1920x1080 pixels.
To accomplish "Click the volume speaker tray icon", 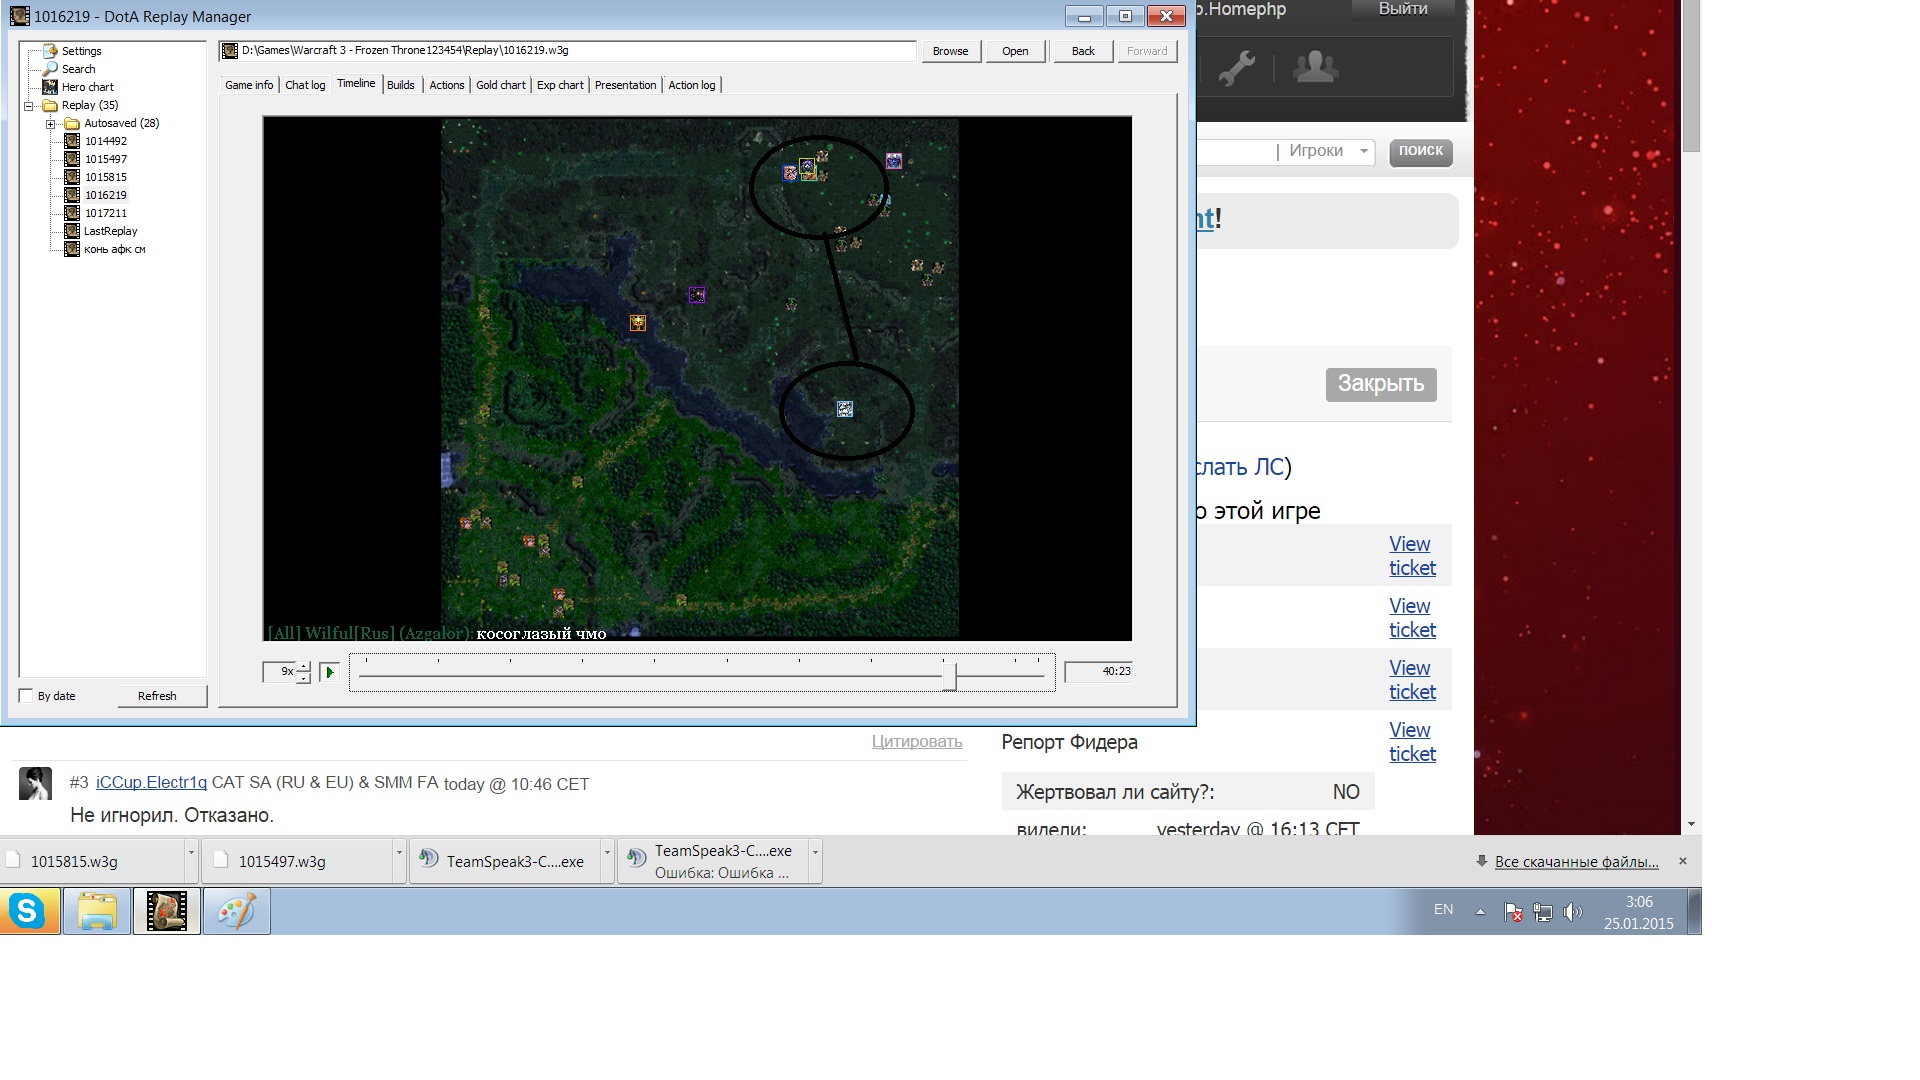I will click(x=1572, y=912).
